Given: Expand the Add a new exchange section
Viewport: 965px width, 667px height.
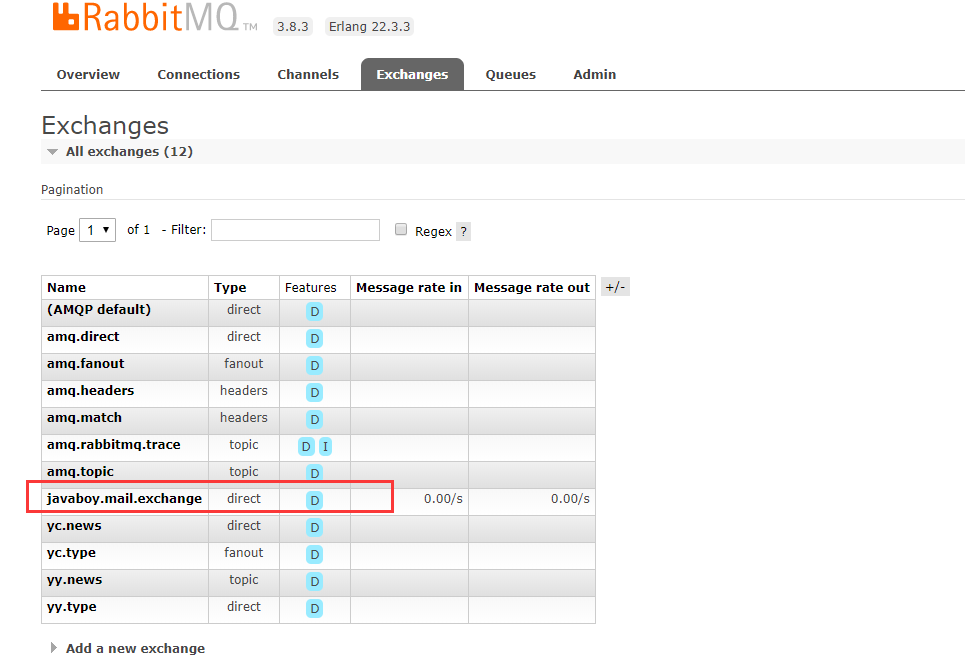Looking at the screenshot, I should (x=128, y=648).
